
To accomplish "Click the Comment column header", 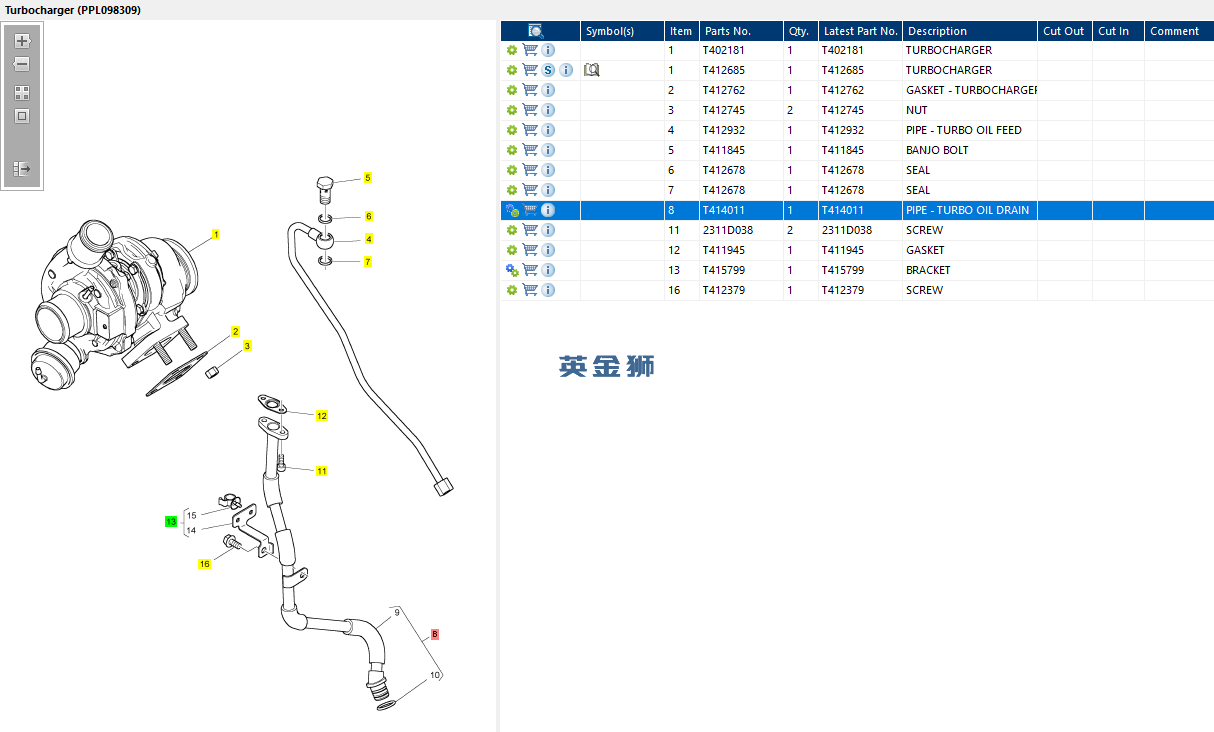I will click(1179, 31).
